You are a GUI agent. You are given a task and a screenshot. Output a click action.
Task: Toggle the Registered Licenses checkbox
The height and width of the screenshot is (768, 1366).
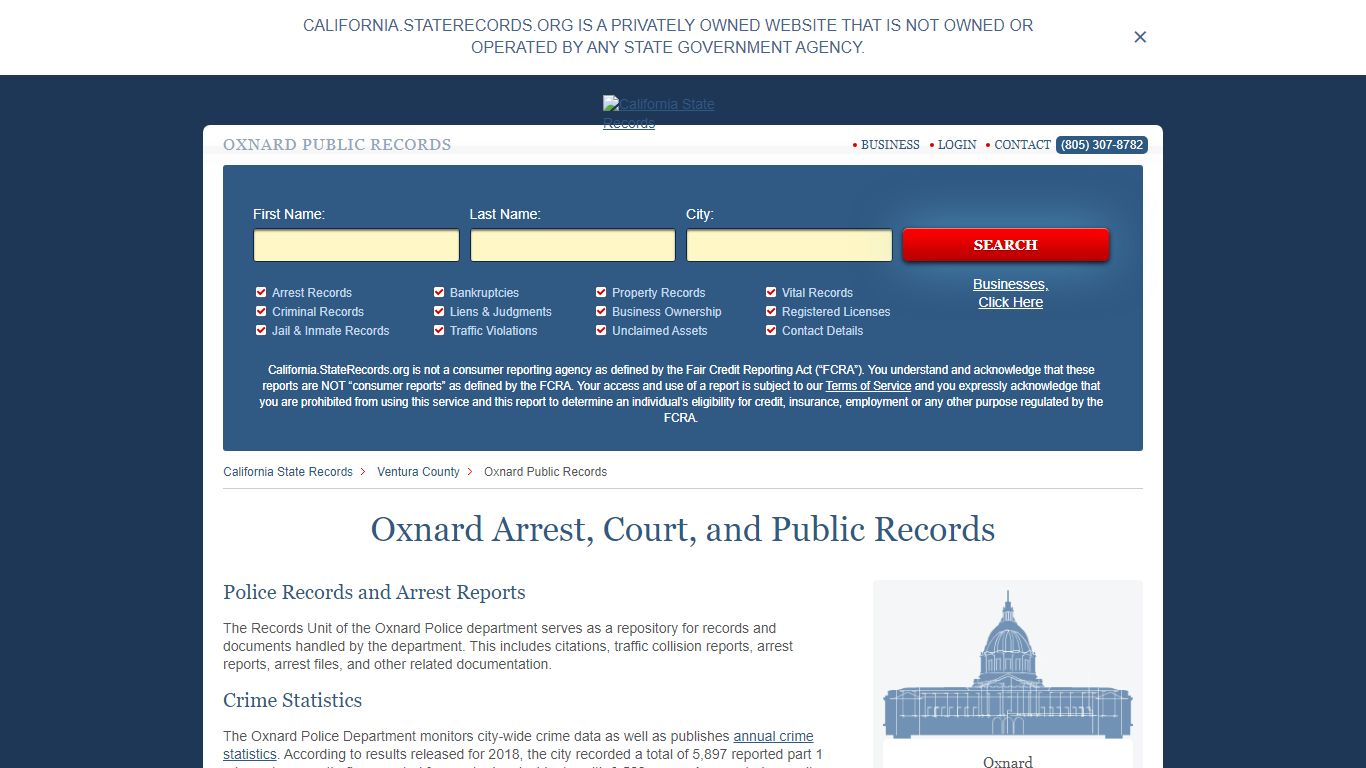[771, 311]
